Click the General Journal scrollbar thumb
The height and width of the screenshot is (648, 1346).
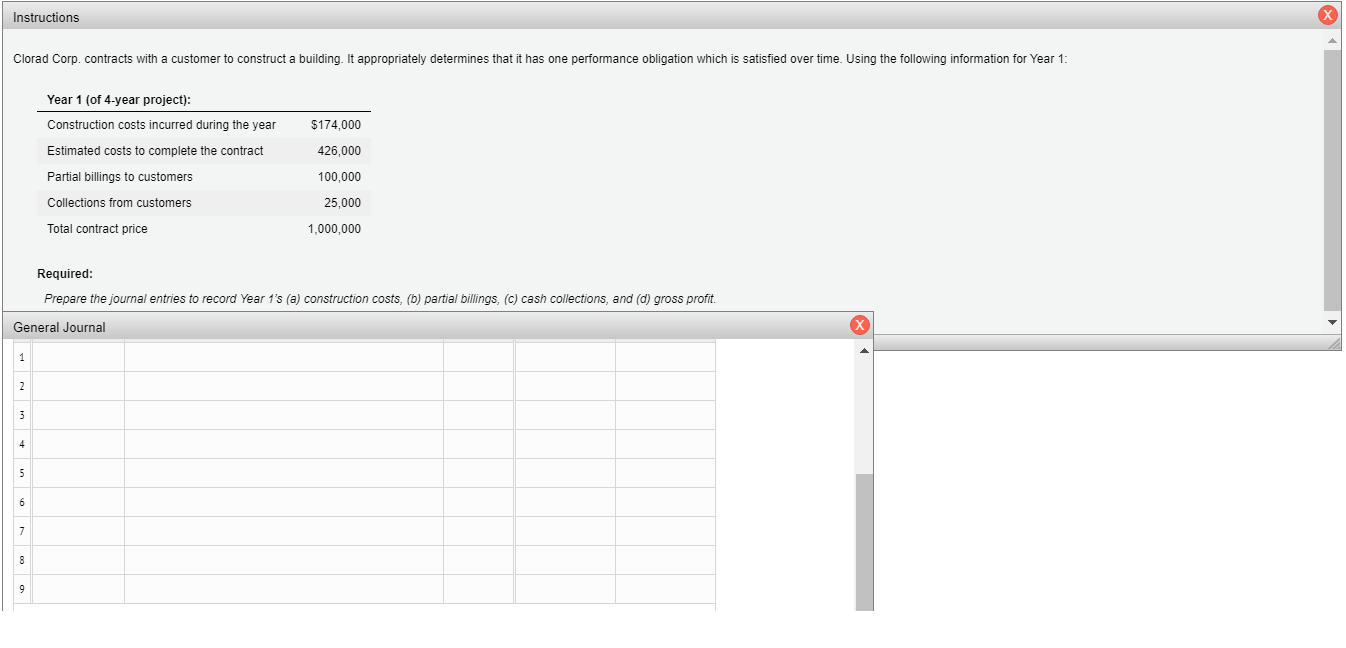tap(864, 542)
